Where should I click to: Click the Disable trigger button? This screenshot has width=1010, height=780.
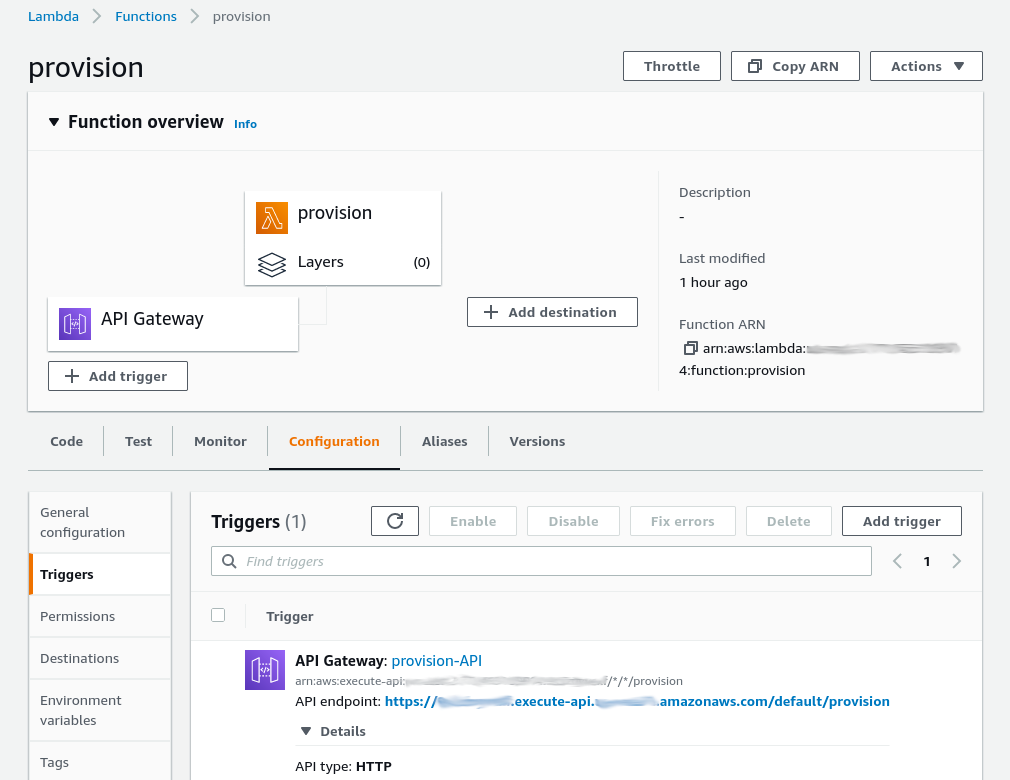(573, 521)
